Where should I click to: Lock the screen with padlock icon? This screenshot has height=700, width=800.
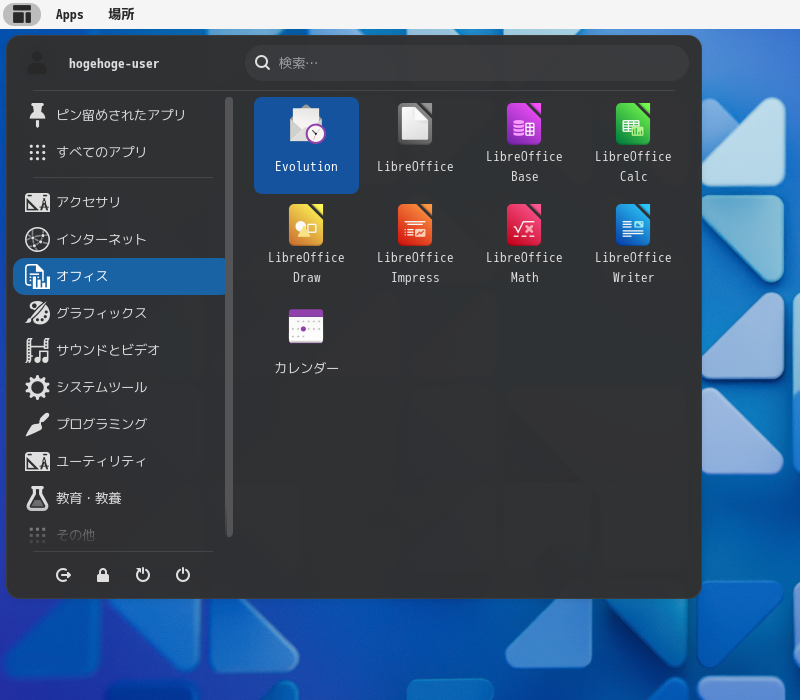coord(103,575)
